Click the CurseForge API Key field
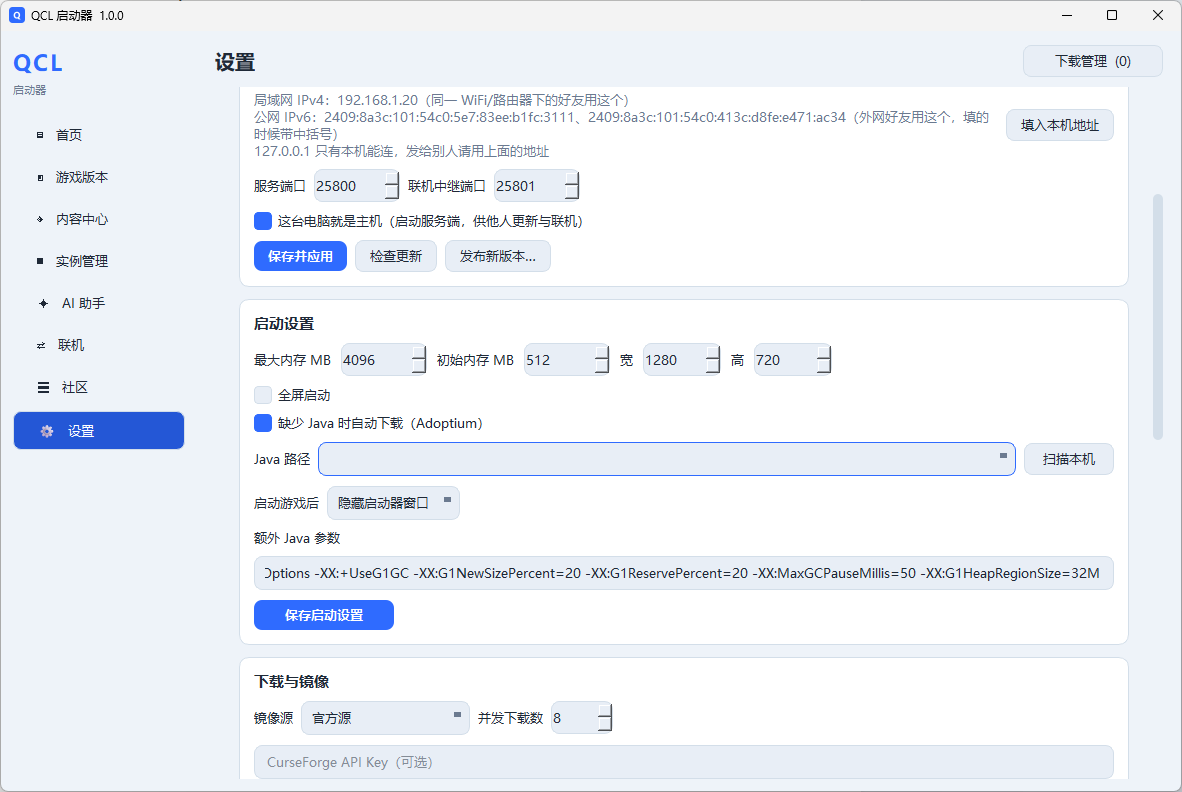 point(684,762)
